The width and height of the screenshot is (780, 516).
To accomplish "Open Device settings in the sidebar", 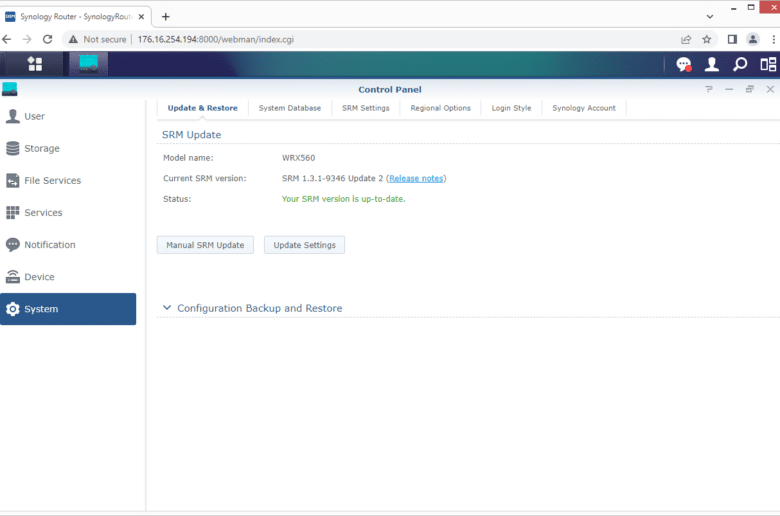I will point(68,277).
